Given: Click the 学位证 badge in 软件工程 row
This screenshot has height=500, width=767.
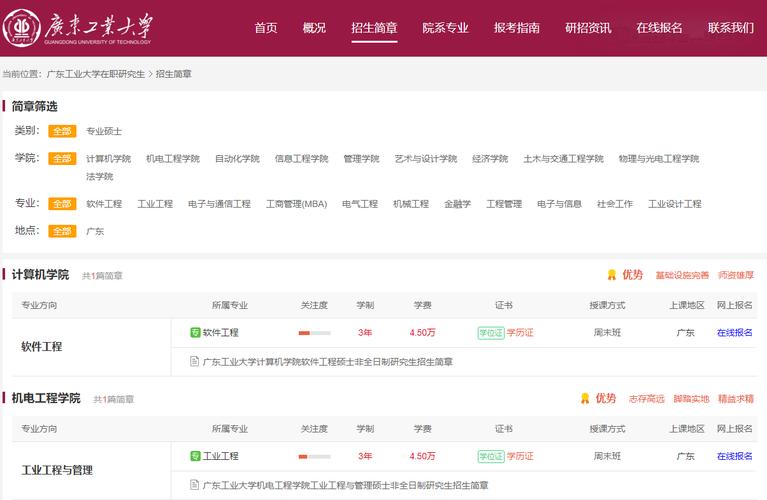Looking at the screenshot, I should coord(491,333).
